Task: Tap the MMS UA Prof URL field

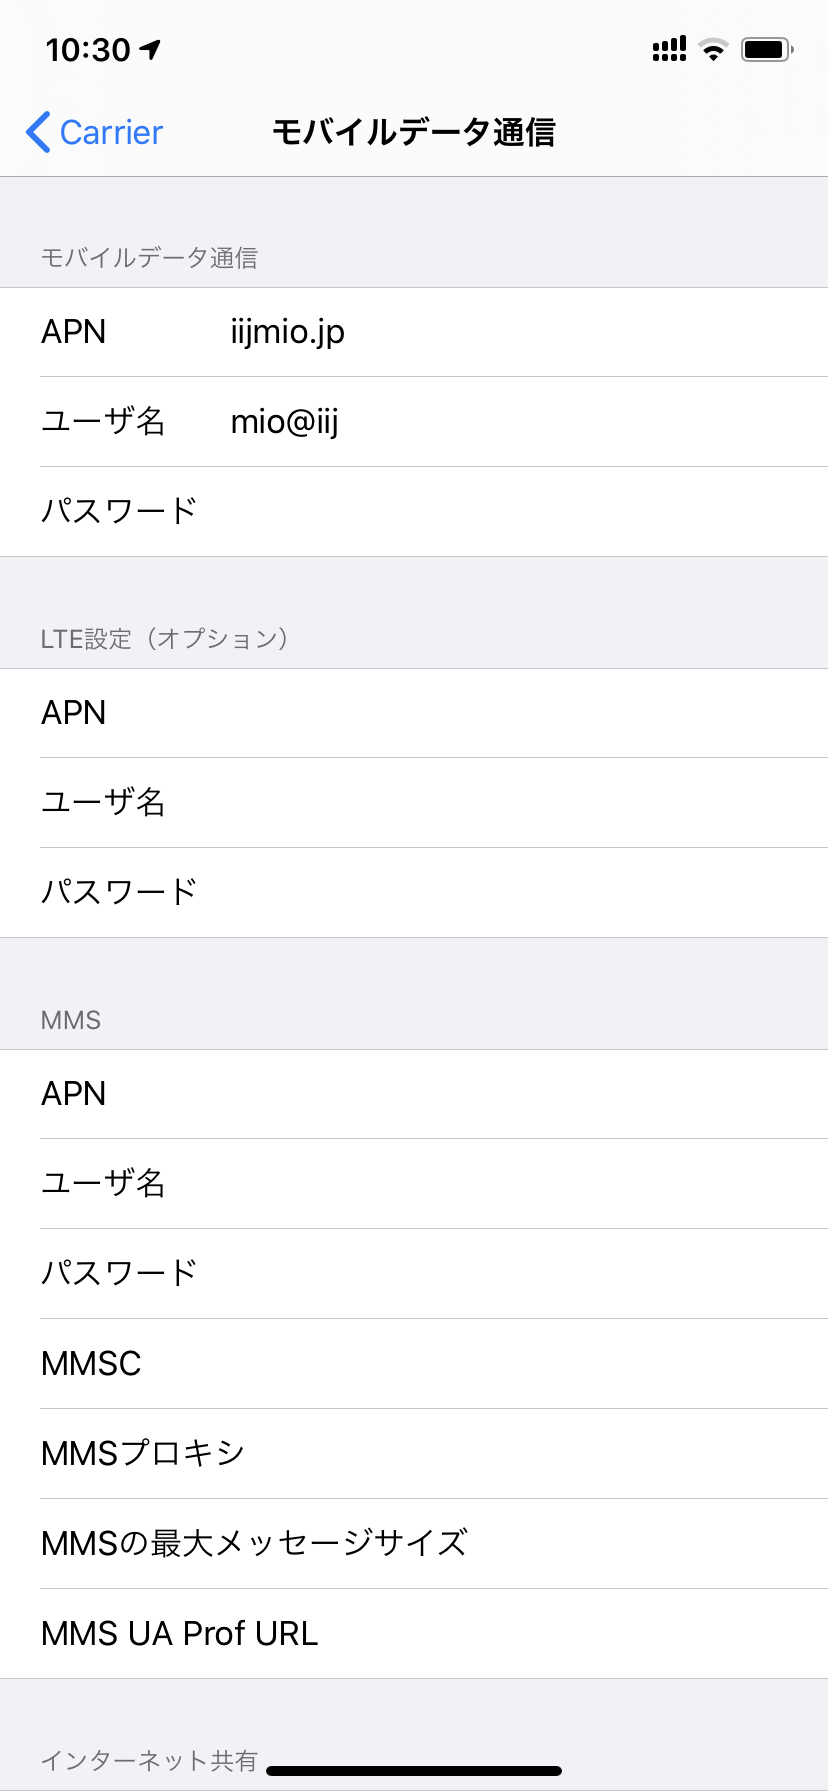Action: coord(550,1634)
